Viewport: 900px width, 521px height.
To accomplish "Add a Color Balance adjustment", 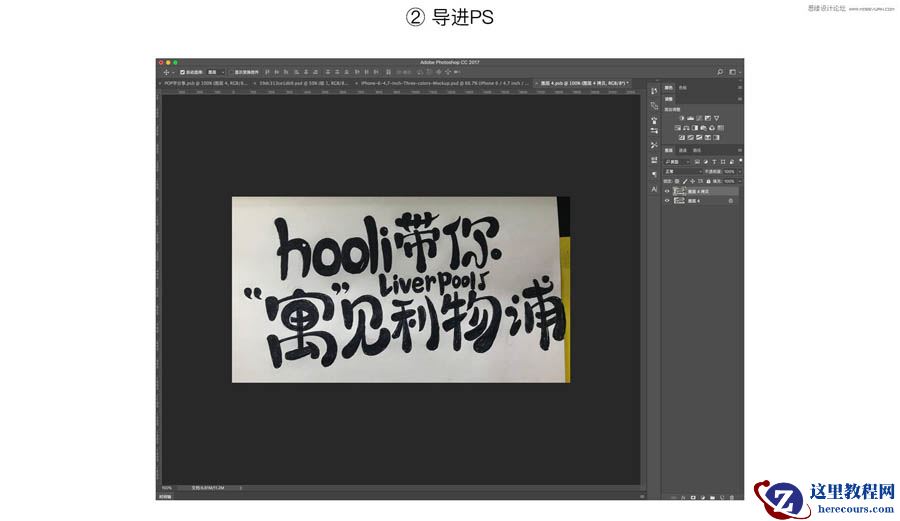I will [686, 128].
